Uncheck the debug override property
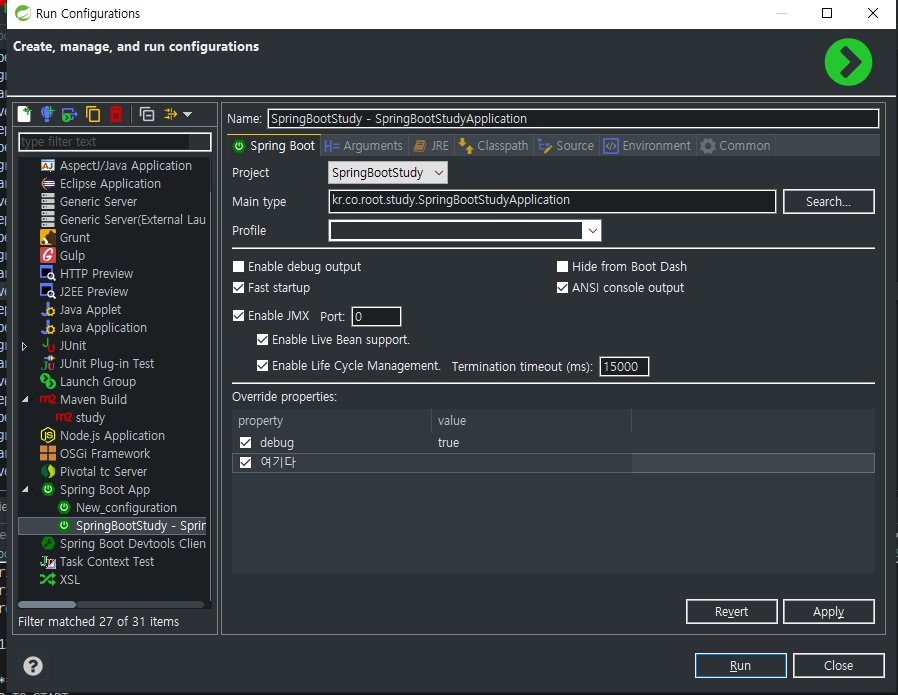The height and width of the screenshot is (695, 898). point(246,443)
